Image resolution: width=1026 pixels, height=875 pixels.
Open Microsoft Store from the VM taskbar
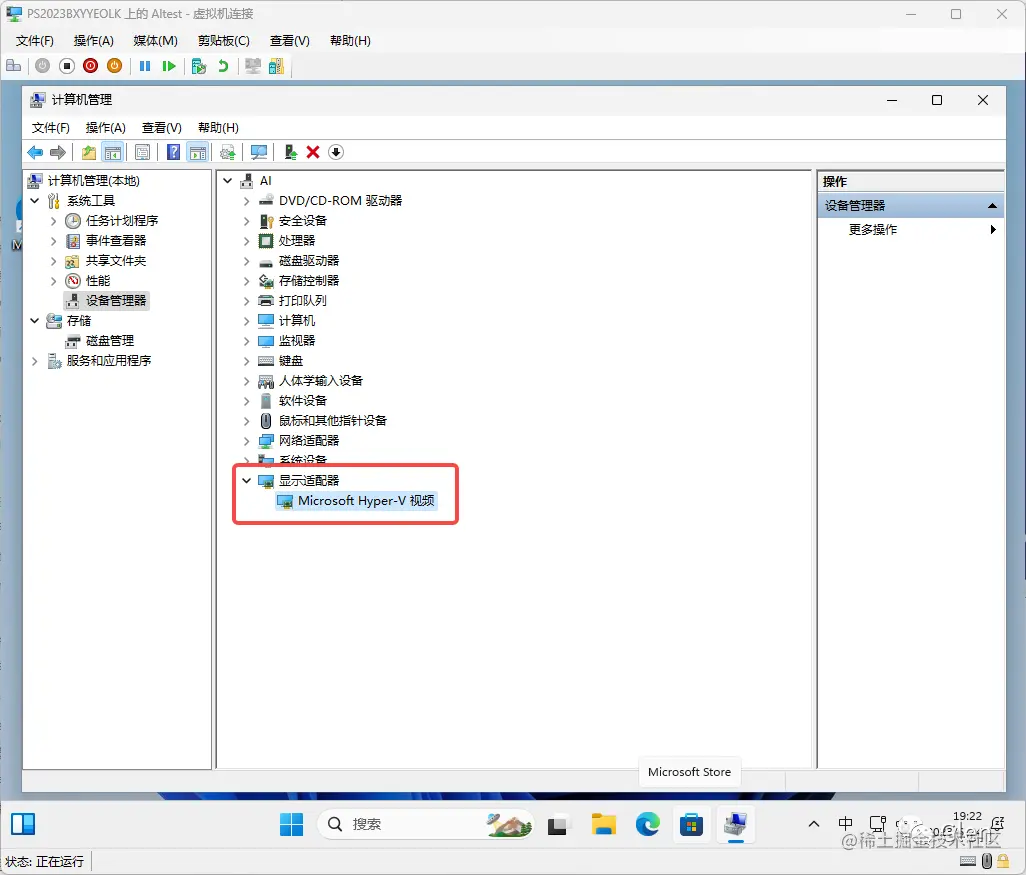[691, 825]
